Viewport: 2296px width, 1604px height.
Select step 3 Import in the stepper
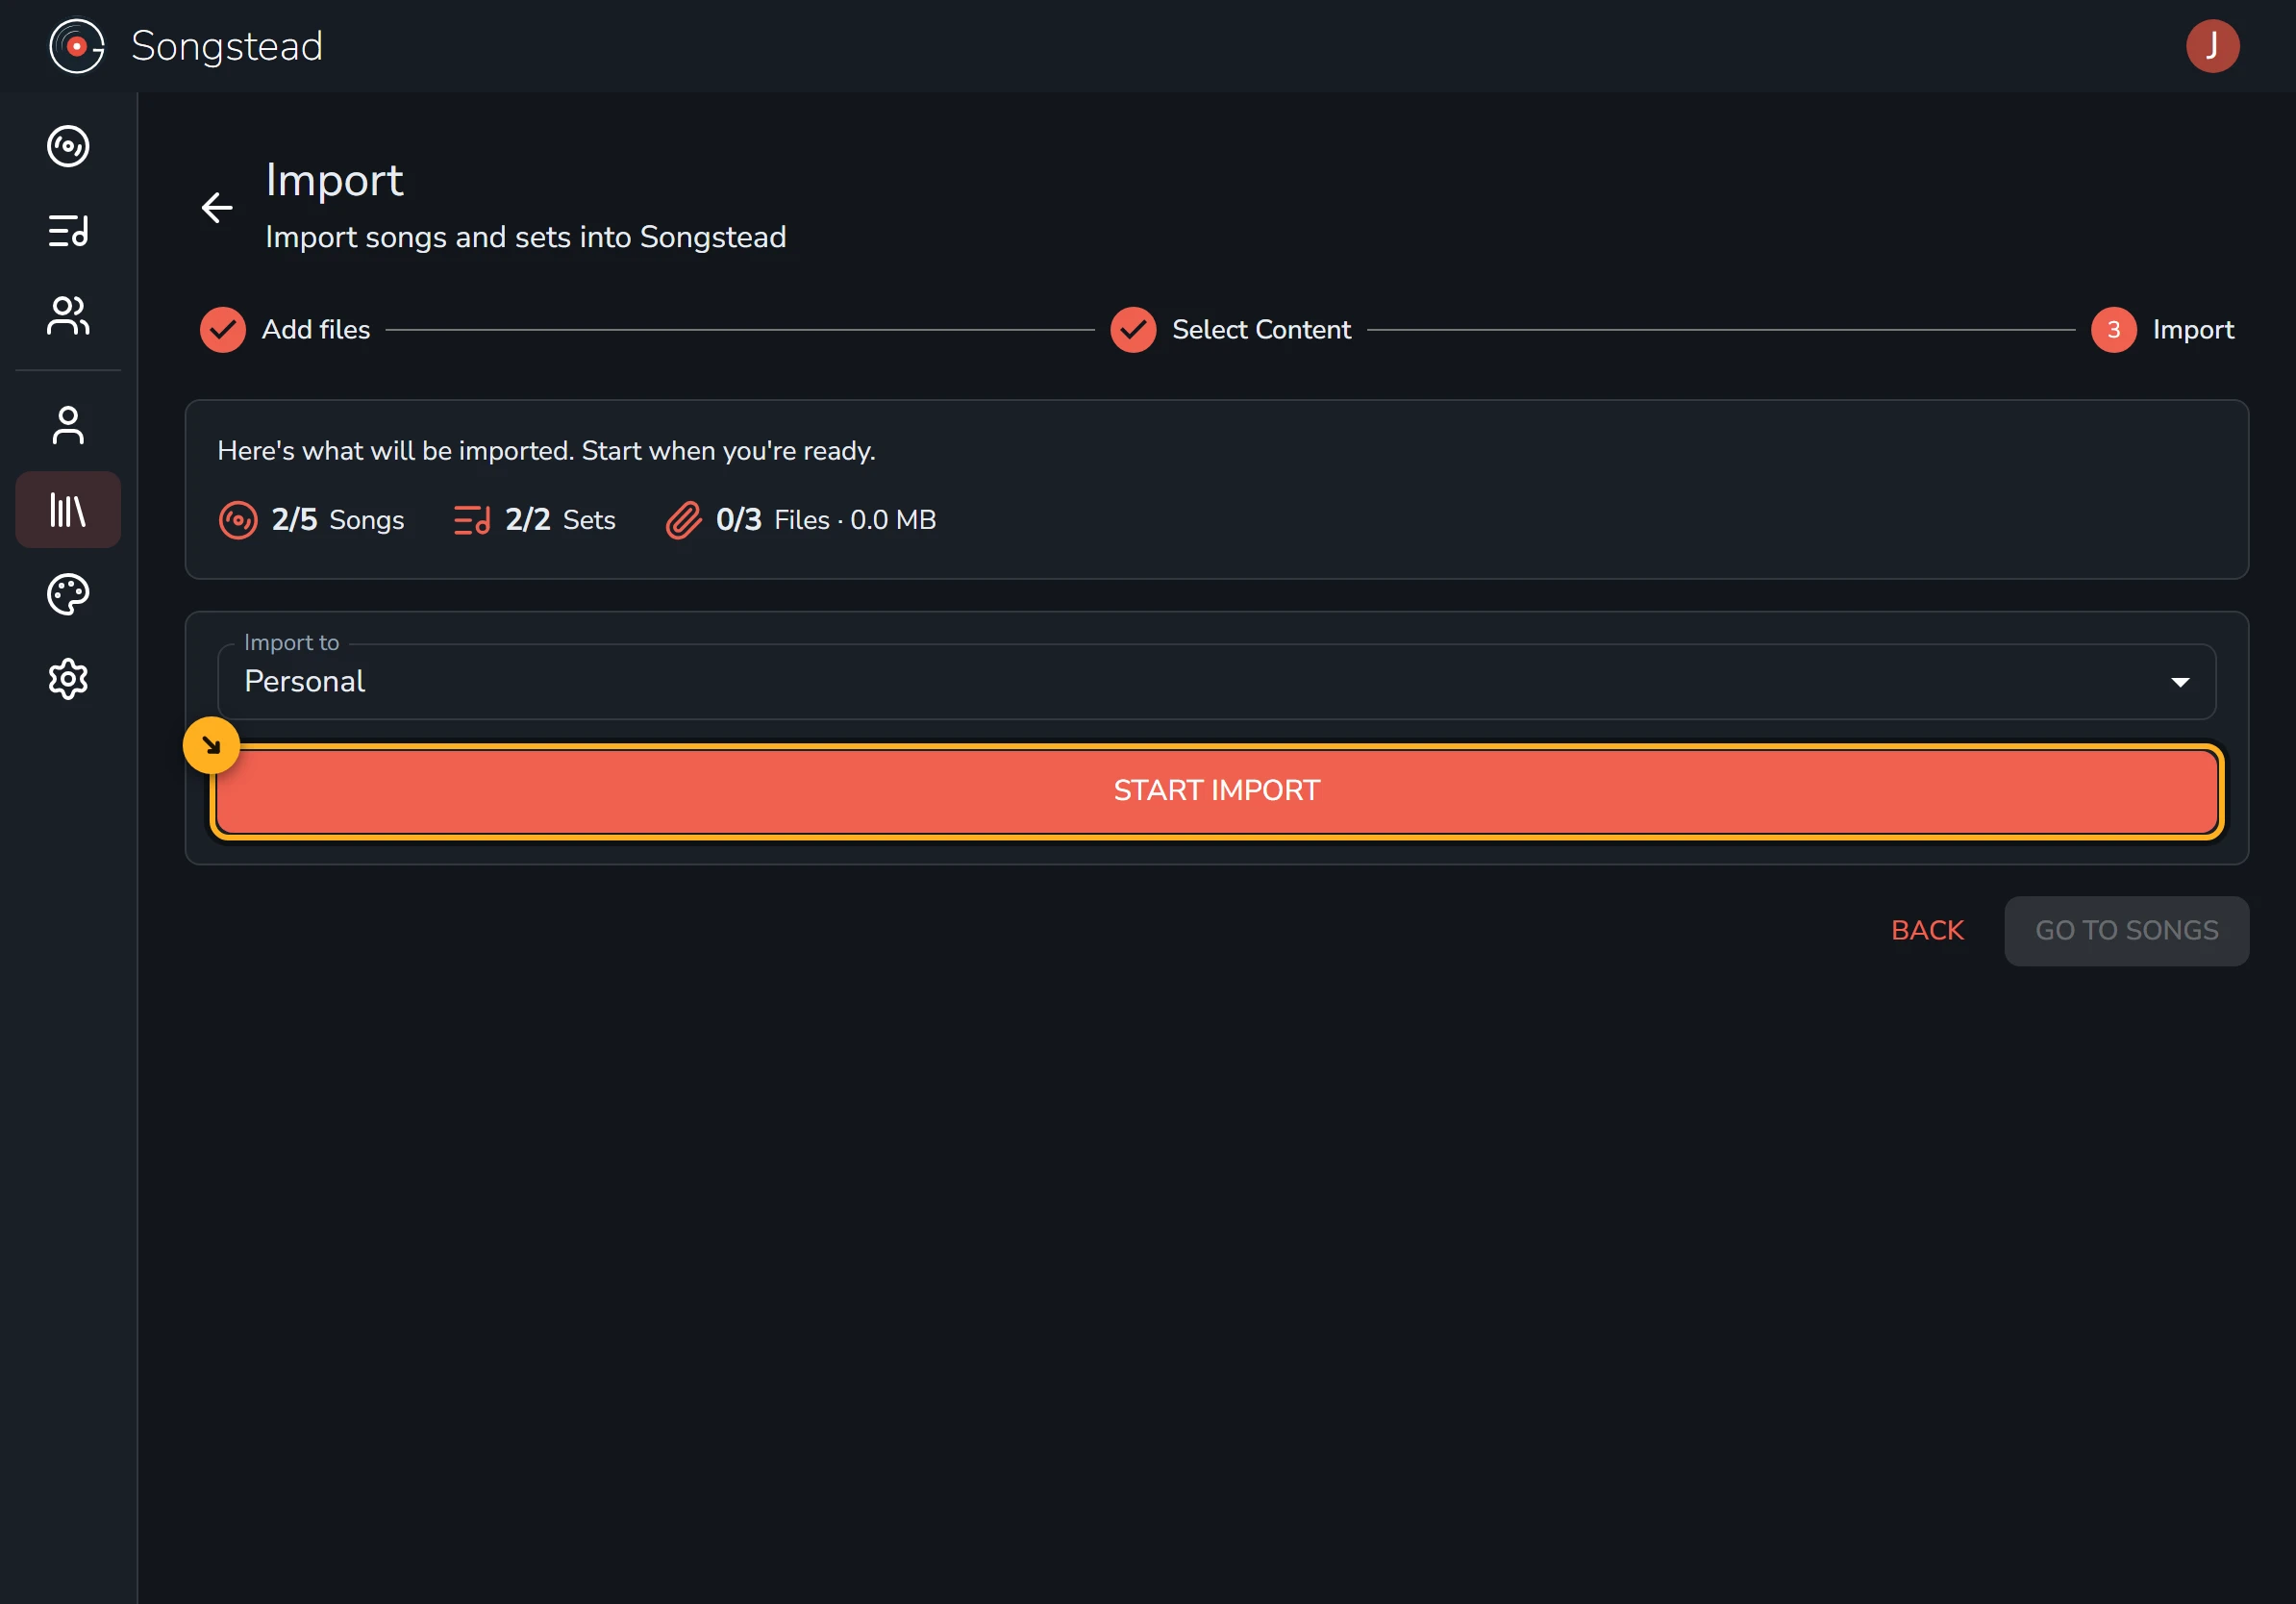pyautogui.click(x=2162, y=330)
